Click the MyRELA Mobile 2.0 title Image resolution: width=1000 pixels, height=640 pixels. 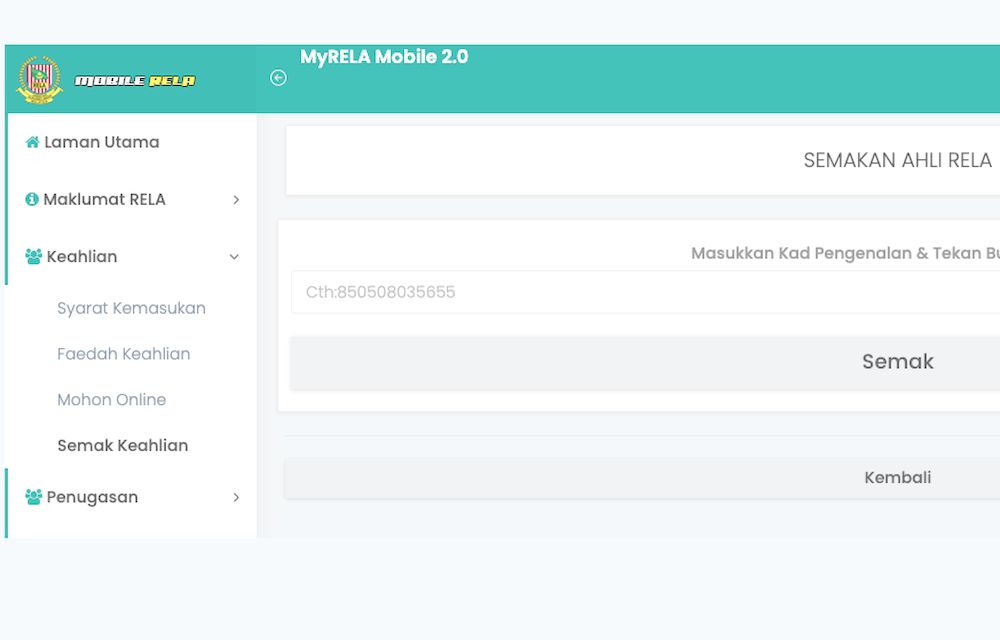(384, 57)
